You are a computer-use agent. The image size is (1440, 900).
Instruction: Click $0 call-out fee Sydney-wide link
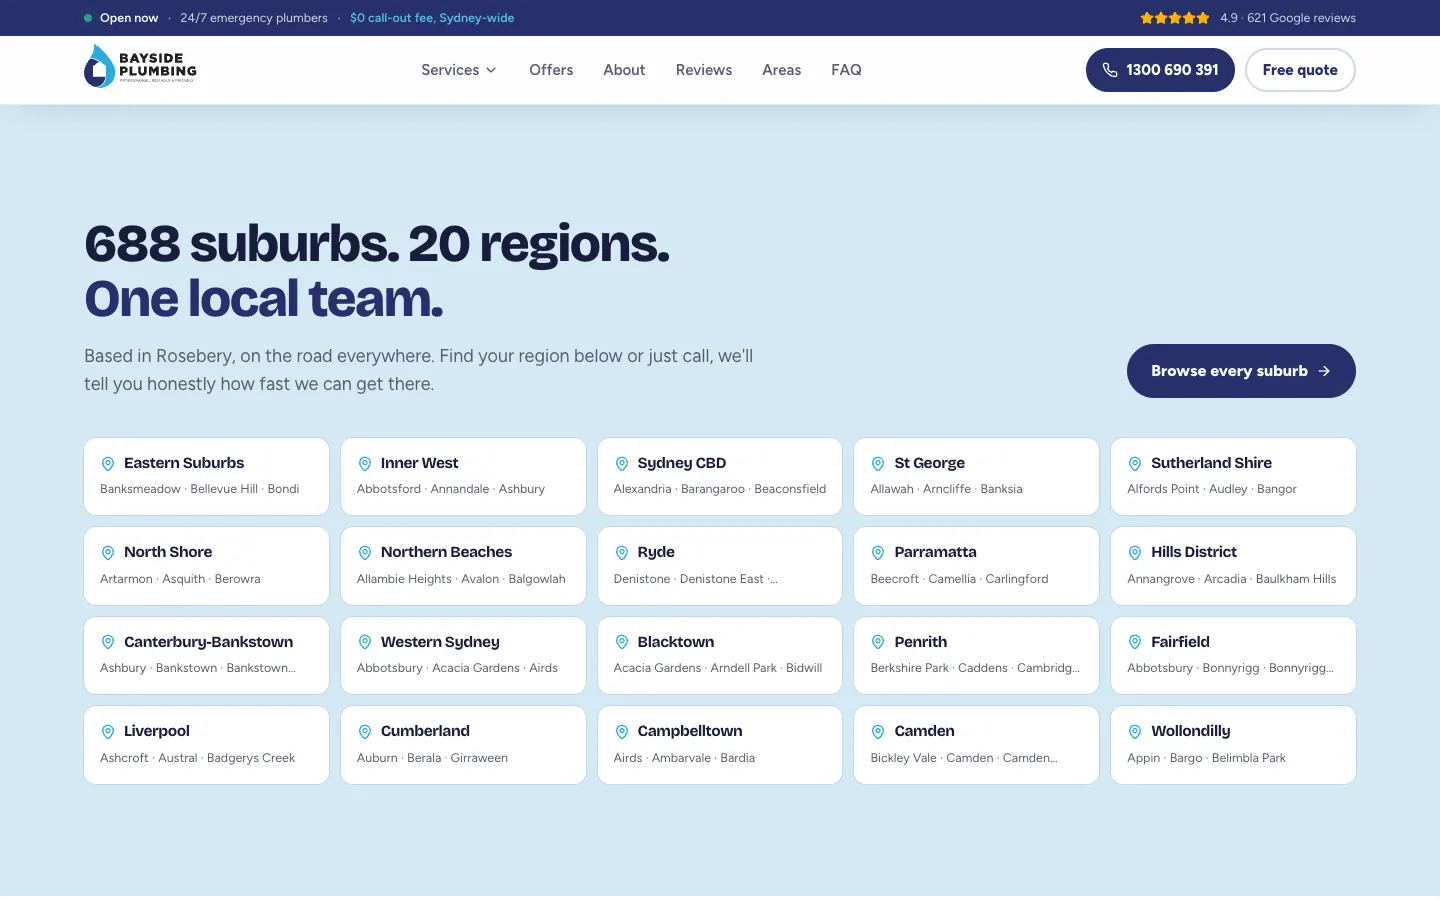point(432,18)
